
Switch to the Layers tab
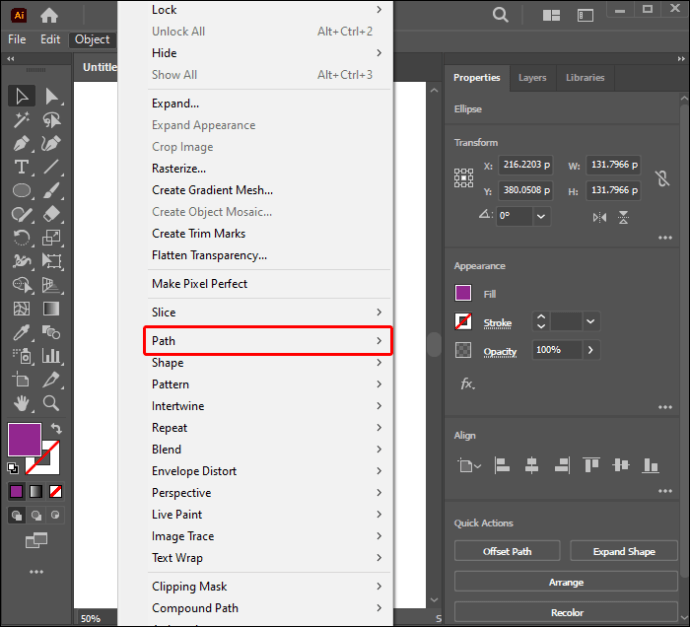[532, 78]
